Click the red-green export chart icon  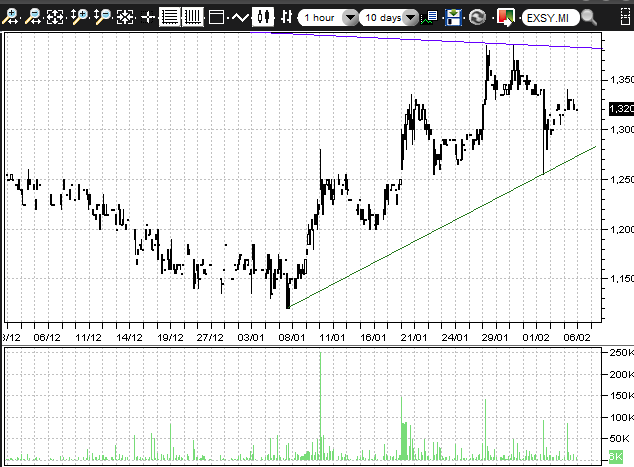click(x=506, y=17)
